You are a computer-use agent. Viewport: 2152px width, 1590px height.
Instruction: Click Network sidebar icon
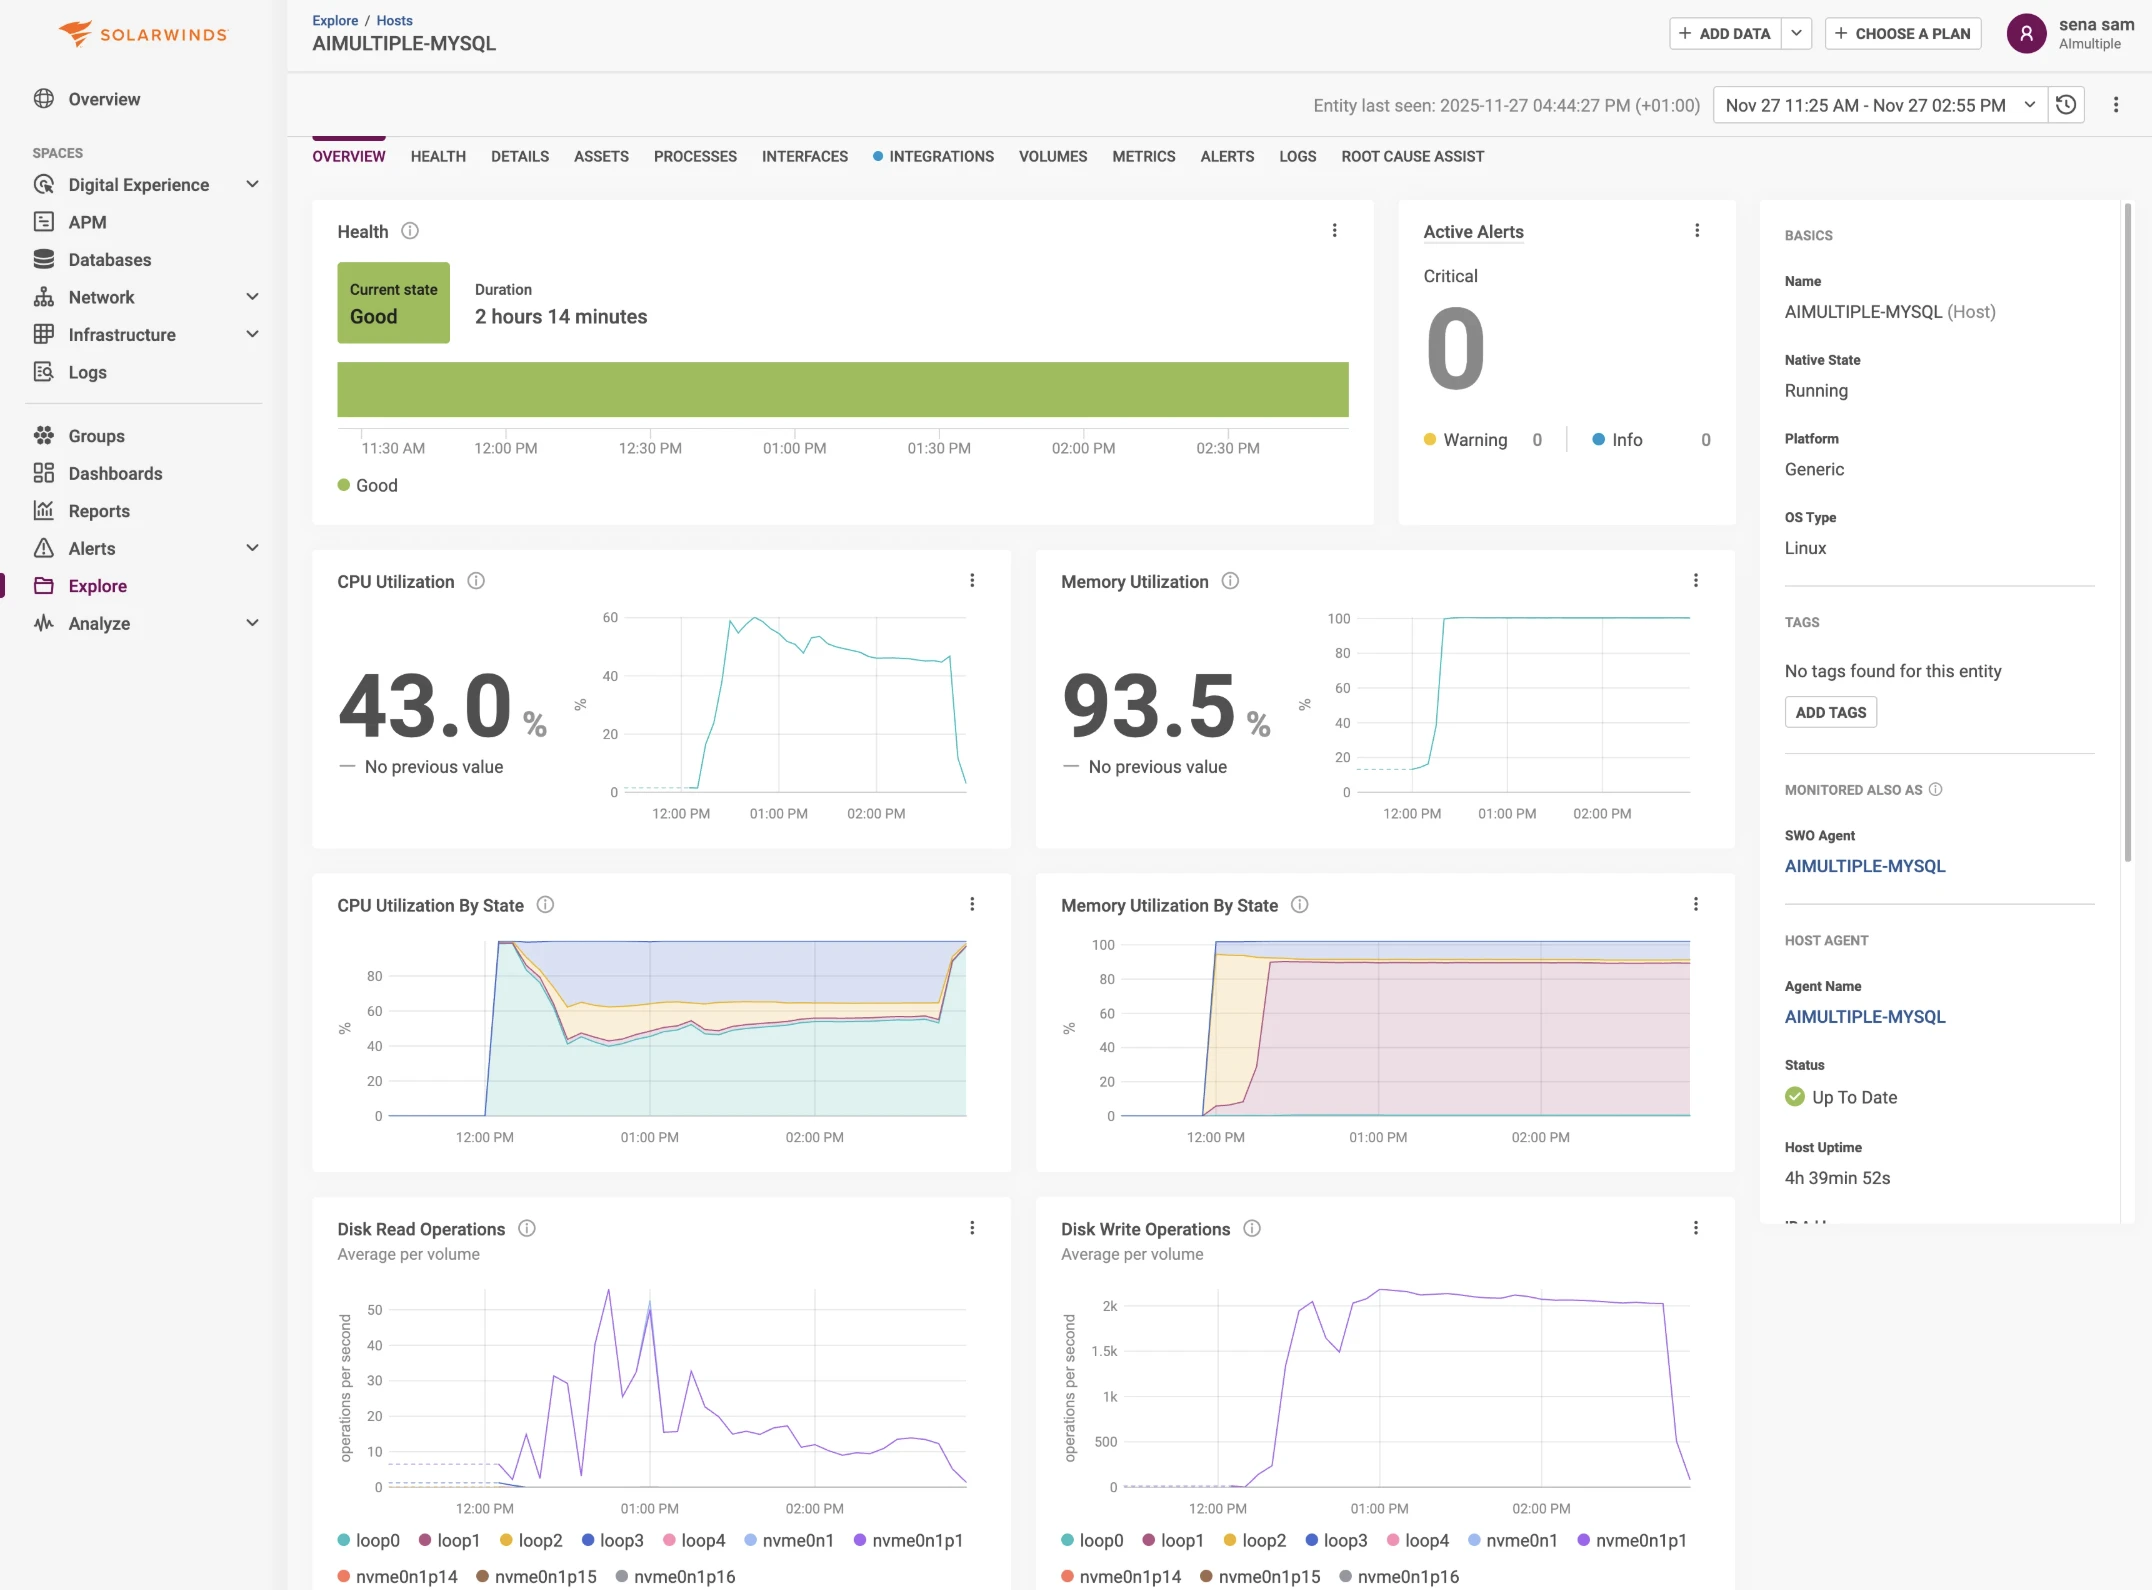pyautogui.click(x=44, y=297)
